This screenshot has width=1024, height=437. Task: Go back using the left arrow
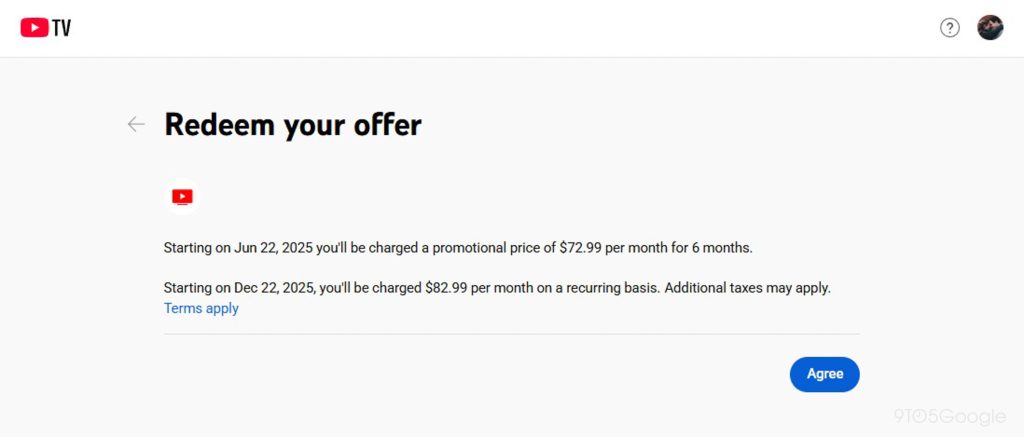click(136, 124)
